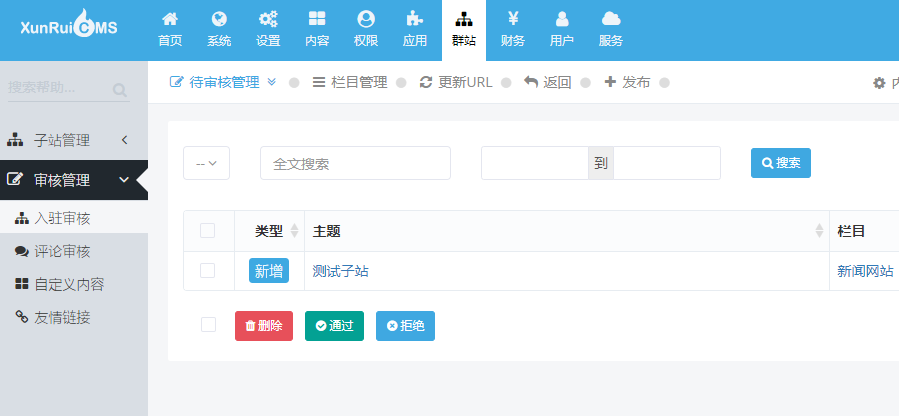Open the -- search field dropdown
899x416 pixels.
tap(206, 163)
